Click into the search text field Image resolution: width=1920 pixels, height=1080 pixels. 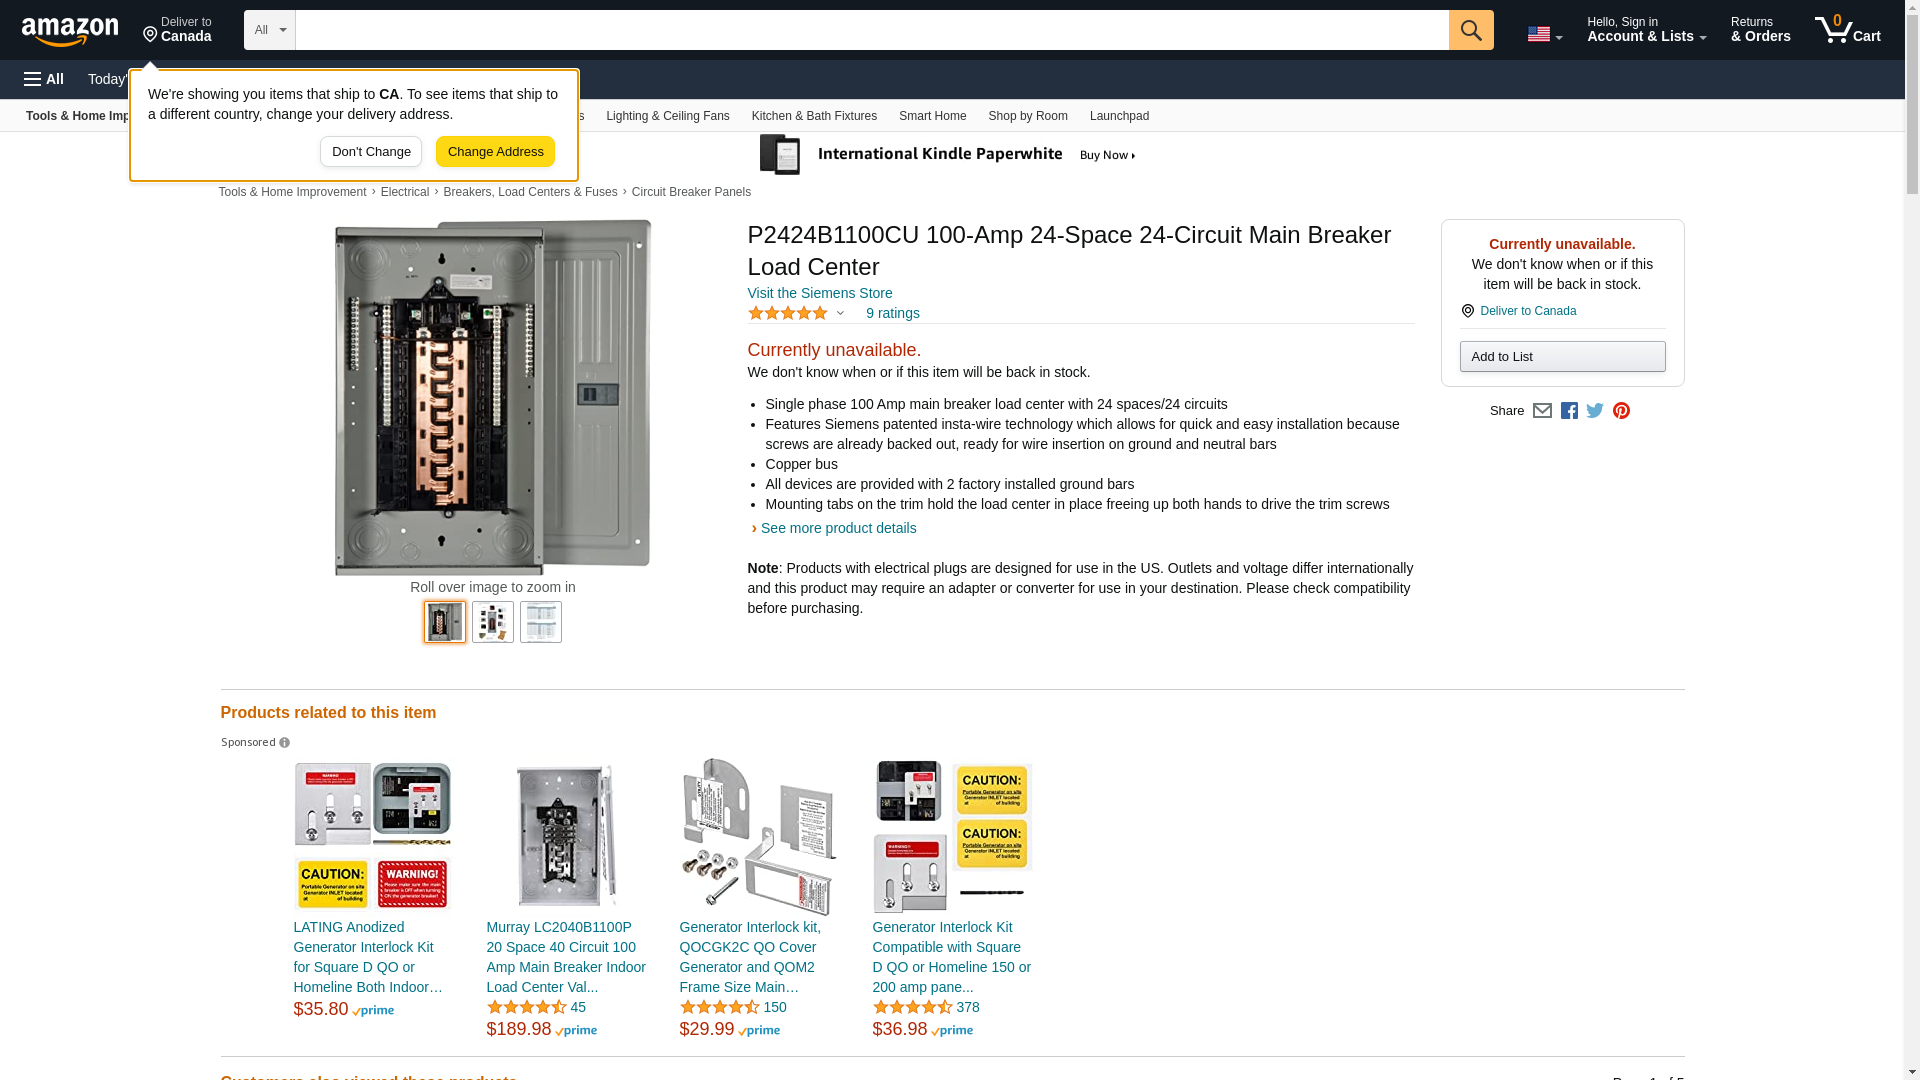coord(870,30)
